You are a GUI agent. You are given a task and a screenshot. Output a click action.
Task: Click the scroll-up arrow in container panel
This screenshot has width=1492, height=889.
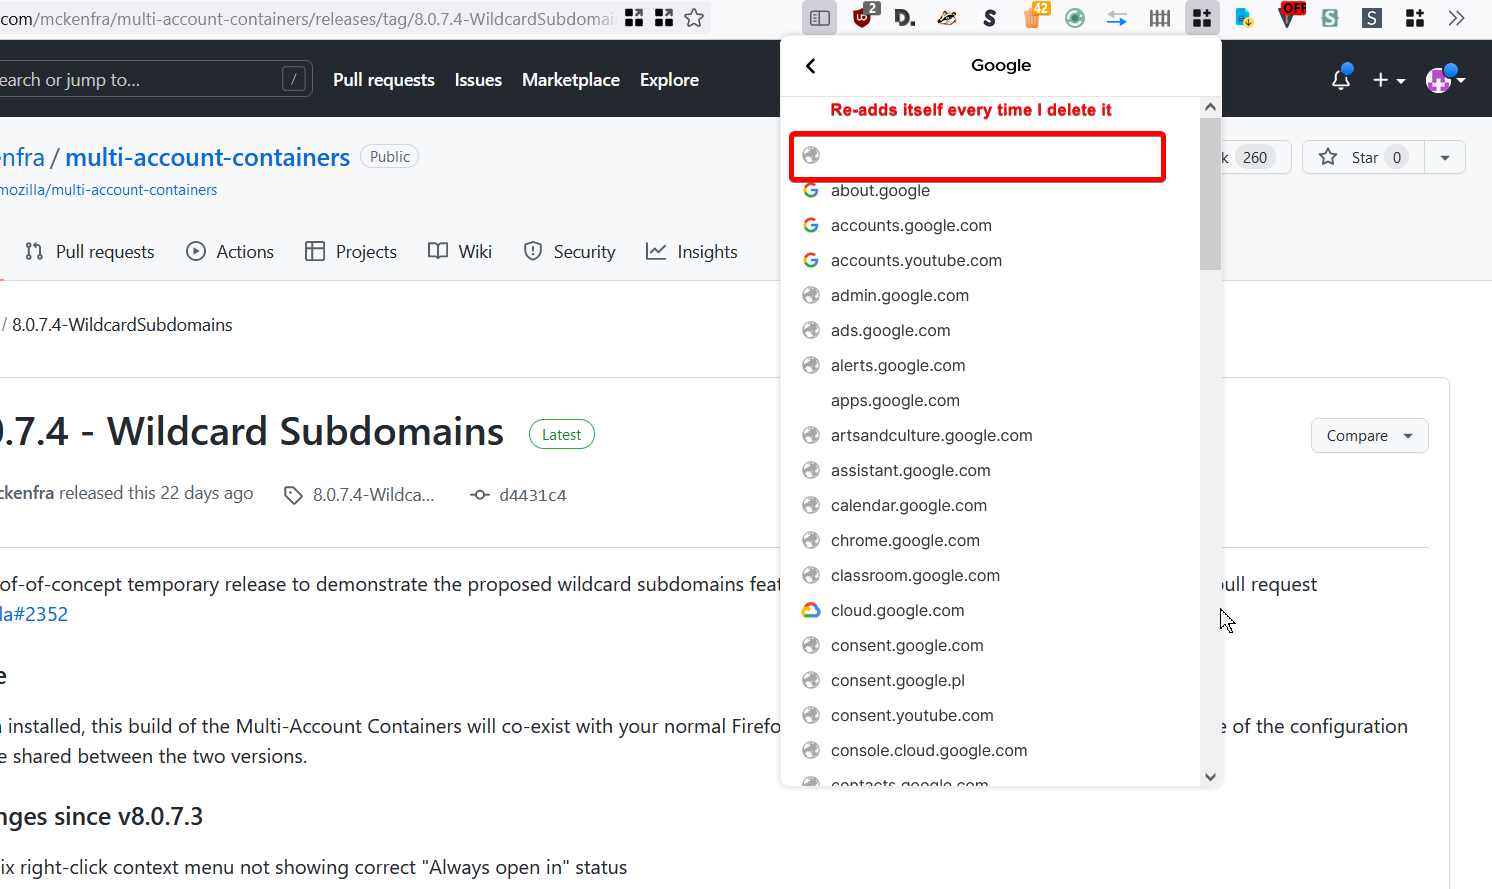(1210, 107)
